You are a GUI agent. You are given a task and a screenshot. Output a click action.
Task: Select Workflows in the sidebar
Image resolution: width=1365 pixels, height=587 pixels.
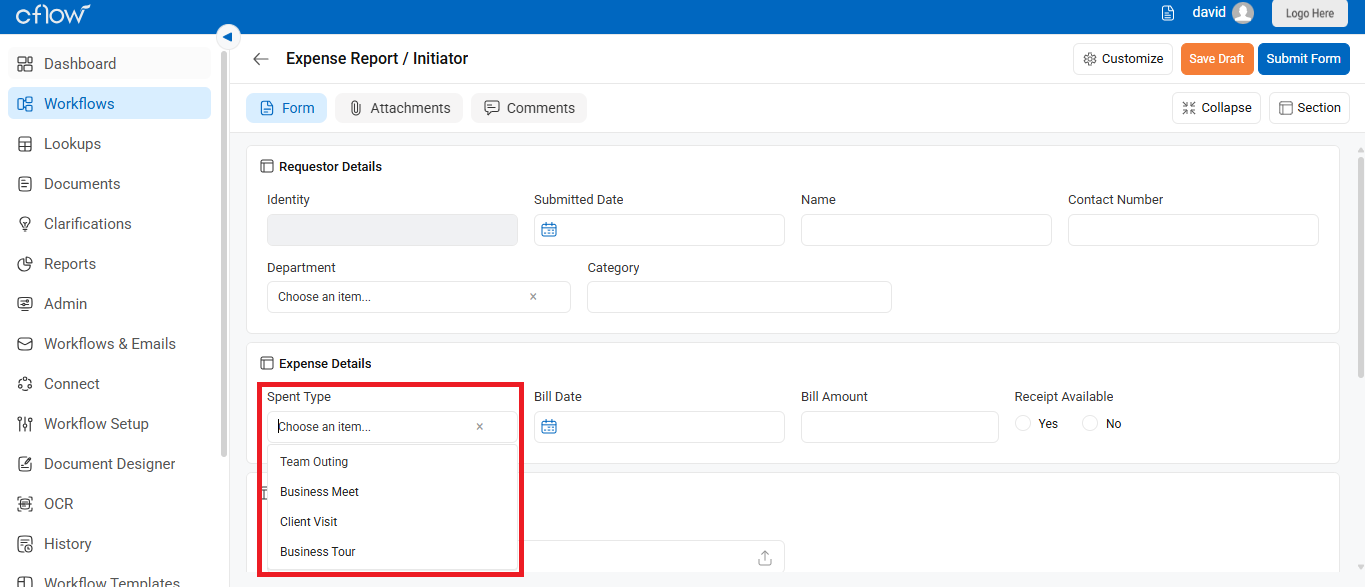(109, 103)
